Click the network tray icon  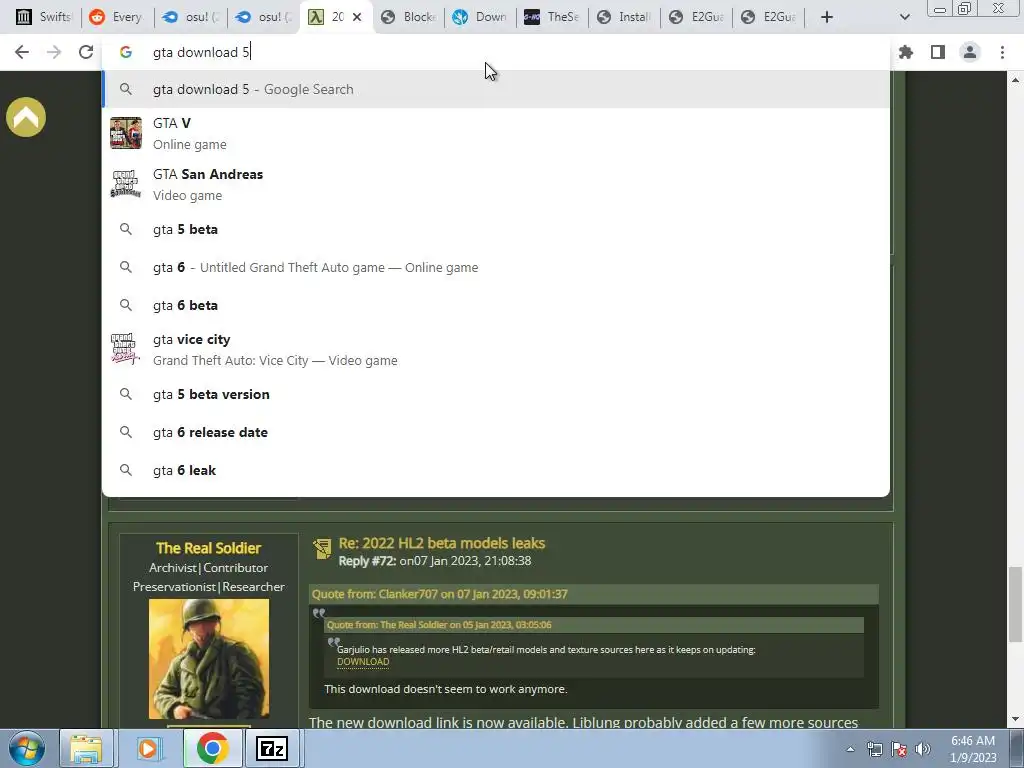pyautogui.click(x=874, y=749)
